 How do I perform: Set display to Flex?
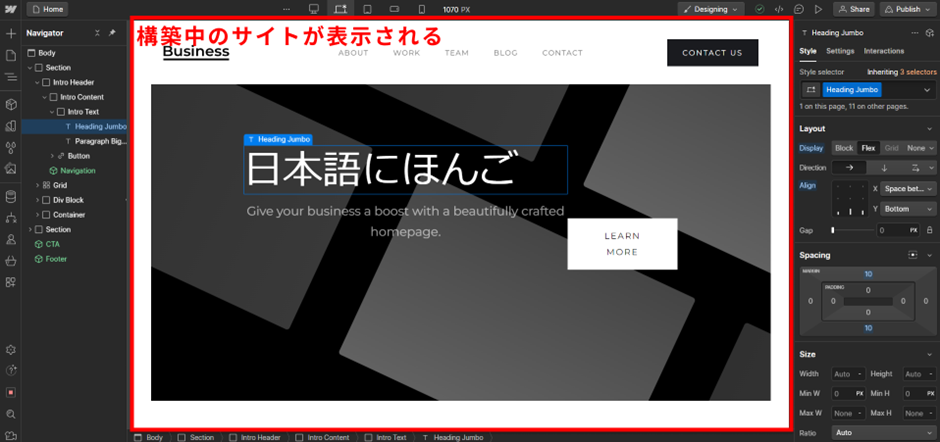coord(867,148)
